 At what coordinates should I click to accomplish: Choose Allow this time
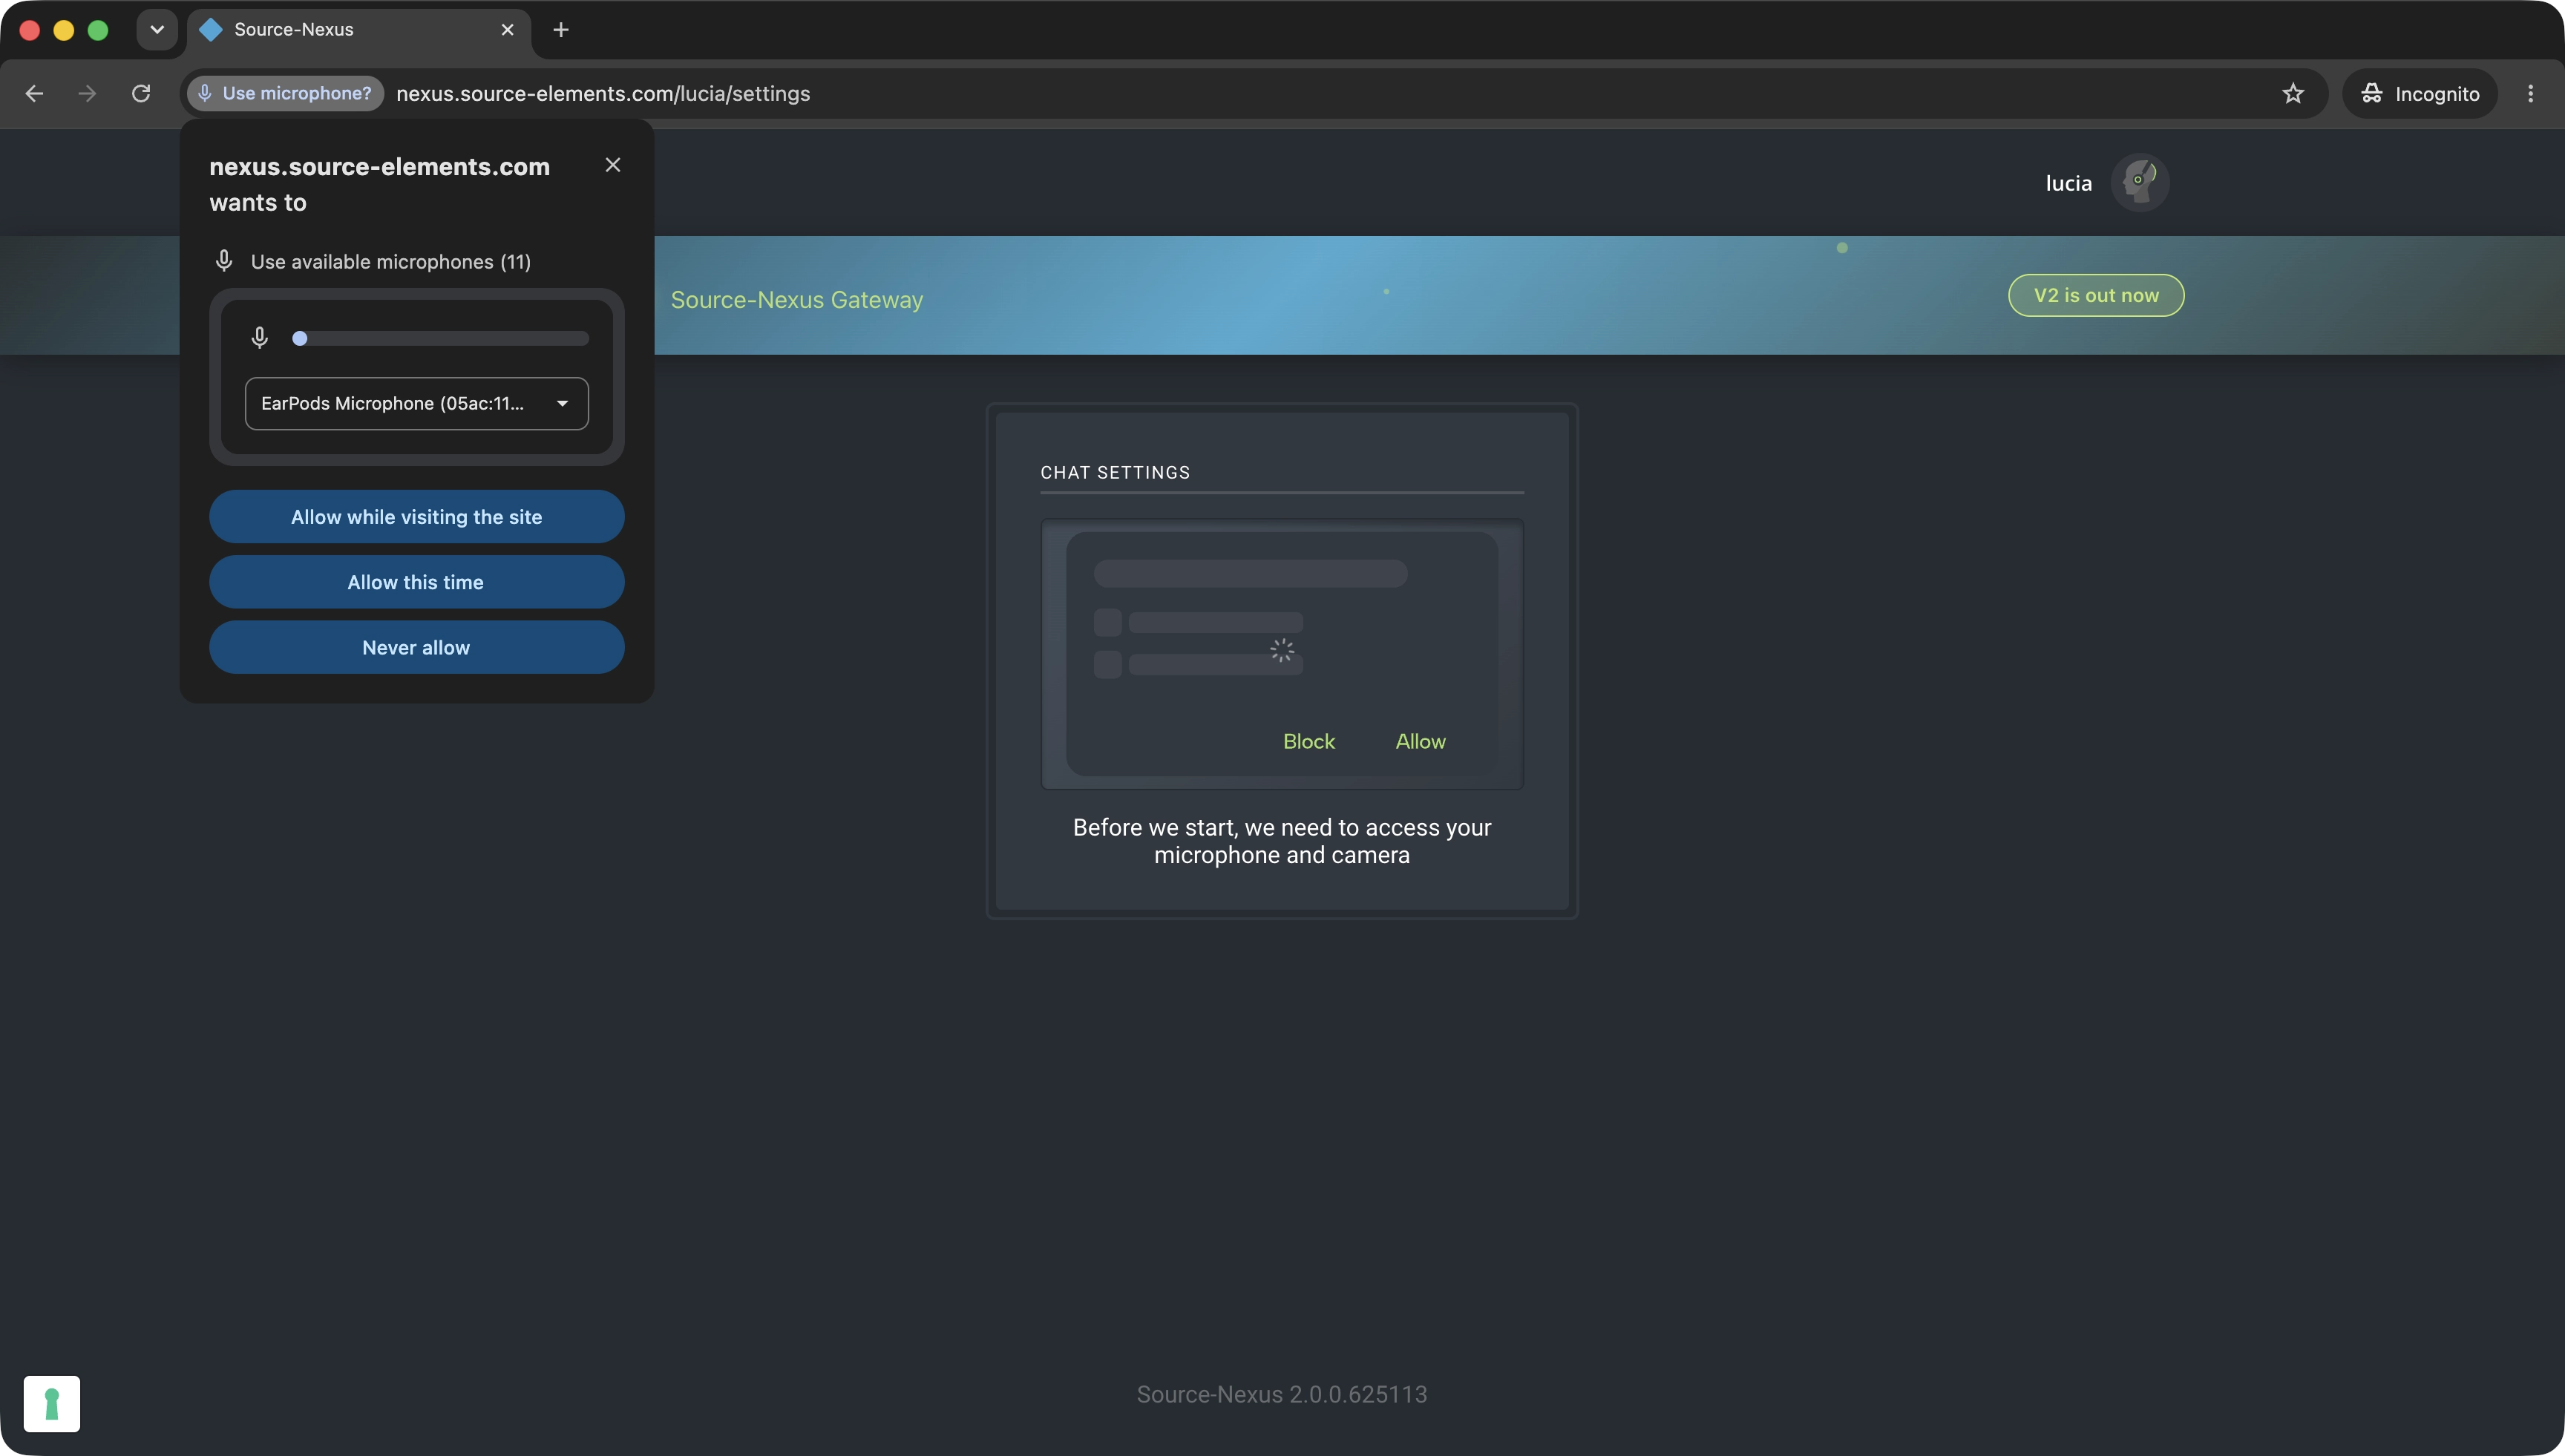click(417, 582)
